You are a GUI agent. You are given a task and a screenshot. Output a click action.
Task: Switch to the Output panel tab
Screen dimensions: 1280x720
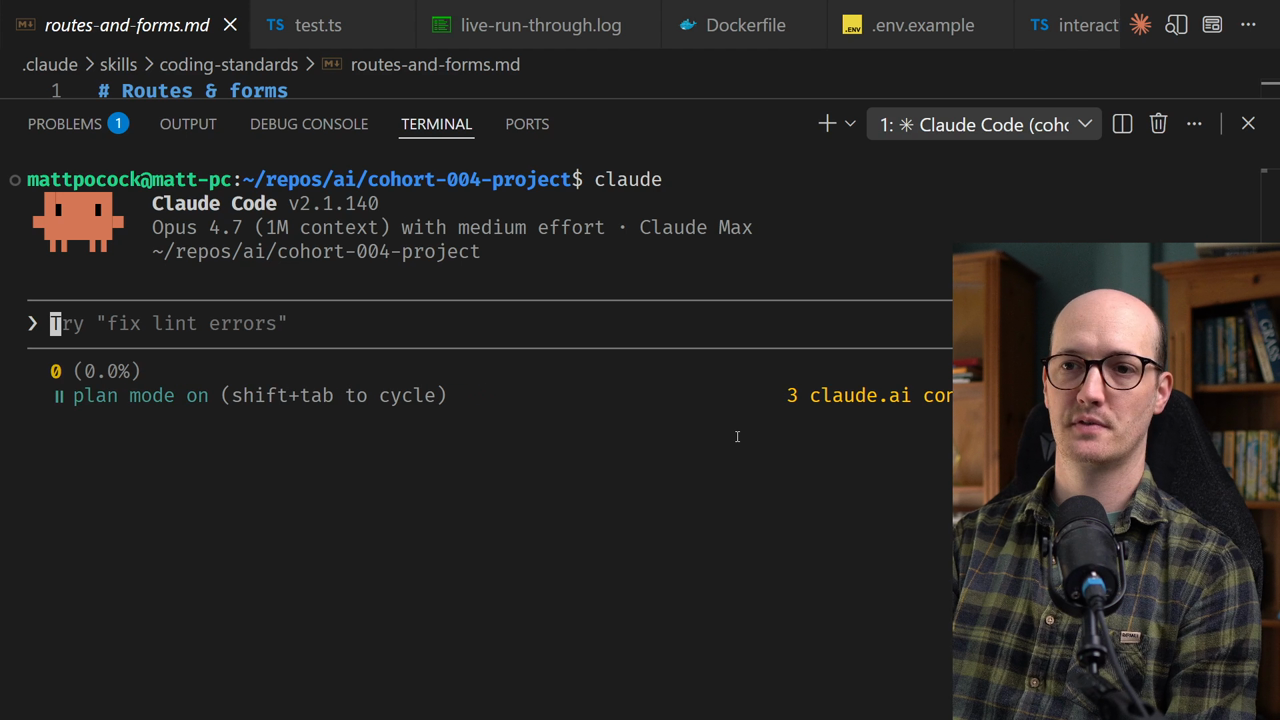tap(188, 124)
